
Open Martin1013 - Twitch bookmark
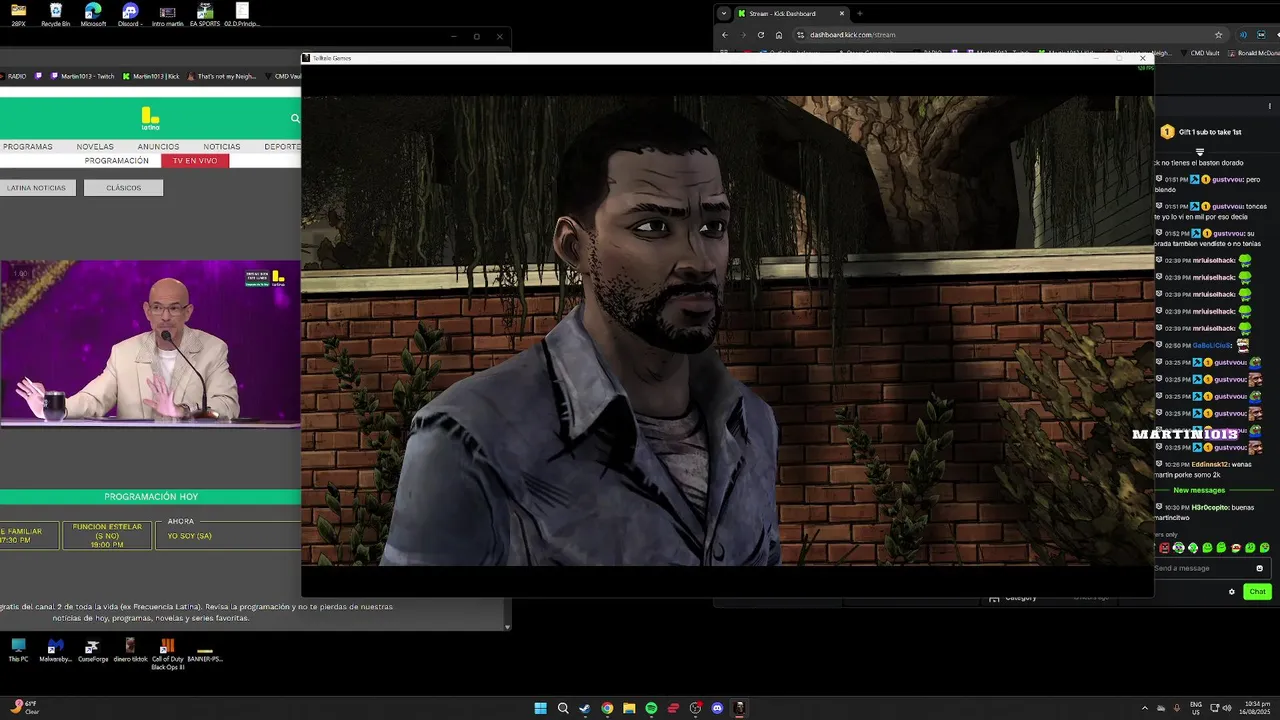[81, 76]
